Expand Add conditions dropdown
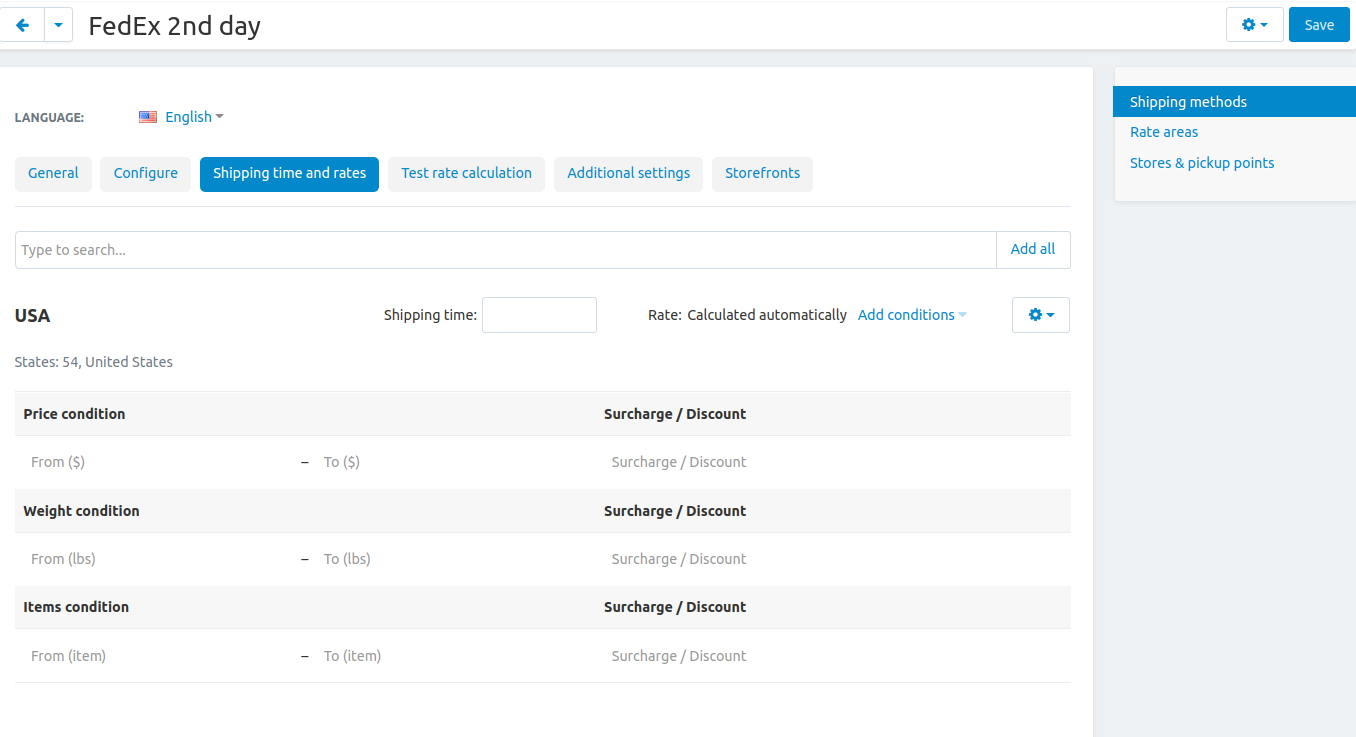1356x737 pixels. coord(912,315)
